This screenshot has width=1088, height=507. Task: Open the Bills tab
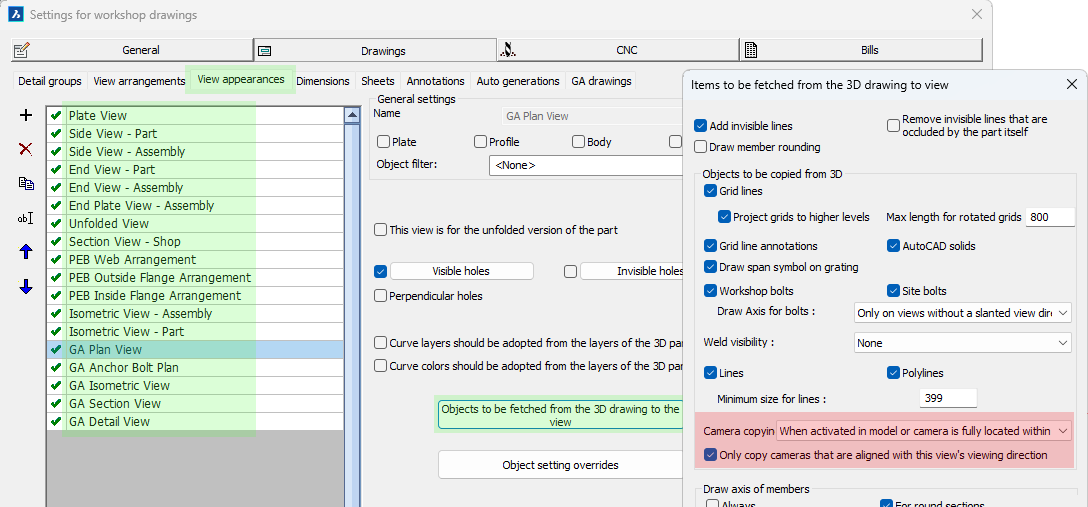pos(861,50)
